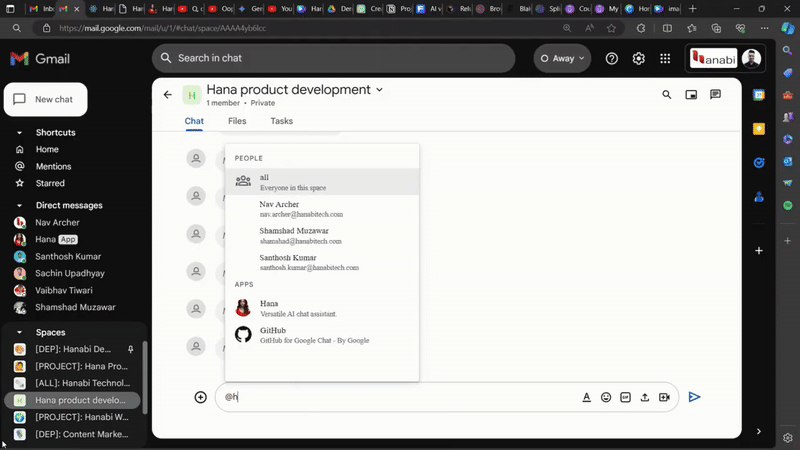800x450 pixels.
Task: Open Home shortcut
Action: 47,149
